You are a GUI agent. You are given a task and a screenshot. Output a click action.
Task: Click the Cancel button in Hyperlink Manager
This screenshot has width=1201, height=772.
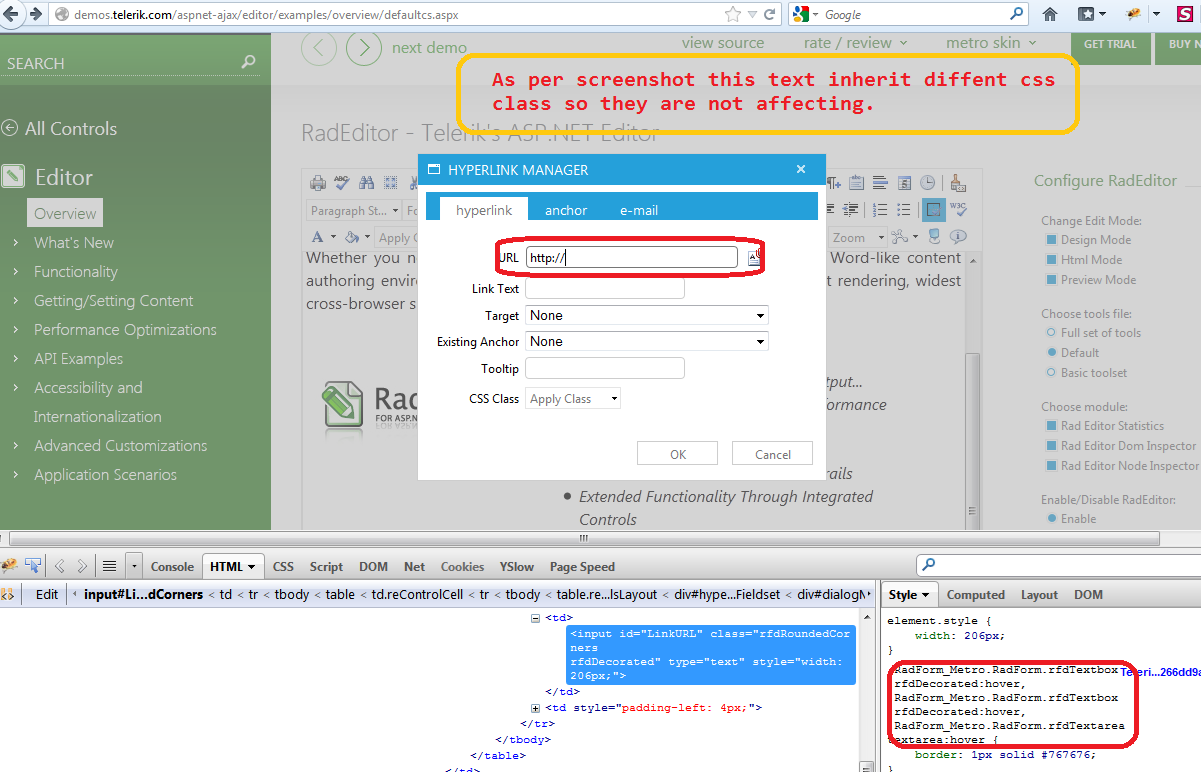(772, 454)
